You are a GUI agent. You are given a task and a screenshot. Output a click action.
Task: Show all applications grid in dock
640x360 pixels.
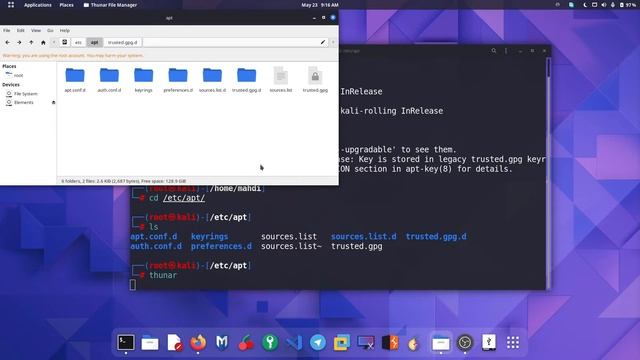[x=513, y=342]
